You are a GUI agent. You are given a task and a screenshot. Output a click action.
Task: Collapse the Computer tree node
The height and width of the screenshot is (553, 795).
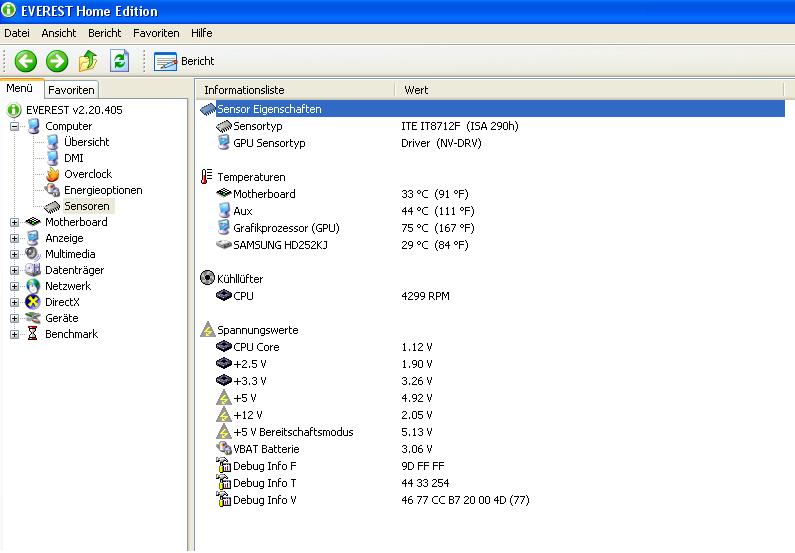coord(15,126)
